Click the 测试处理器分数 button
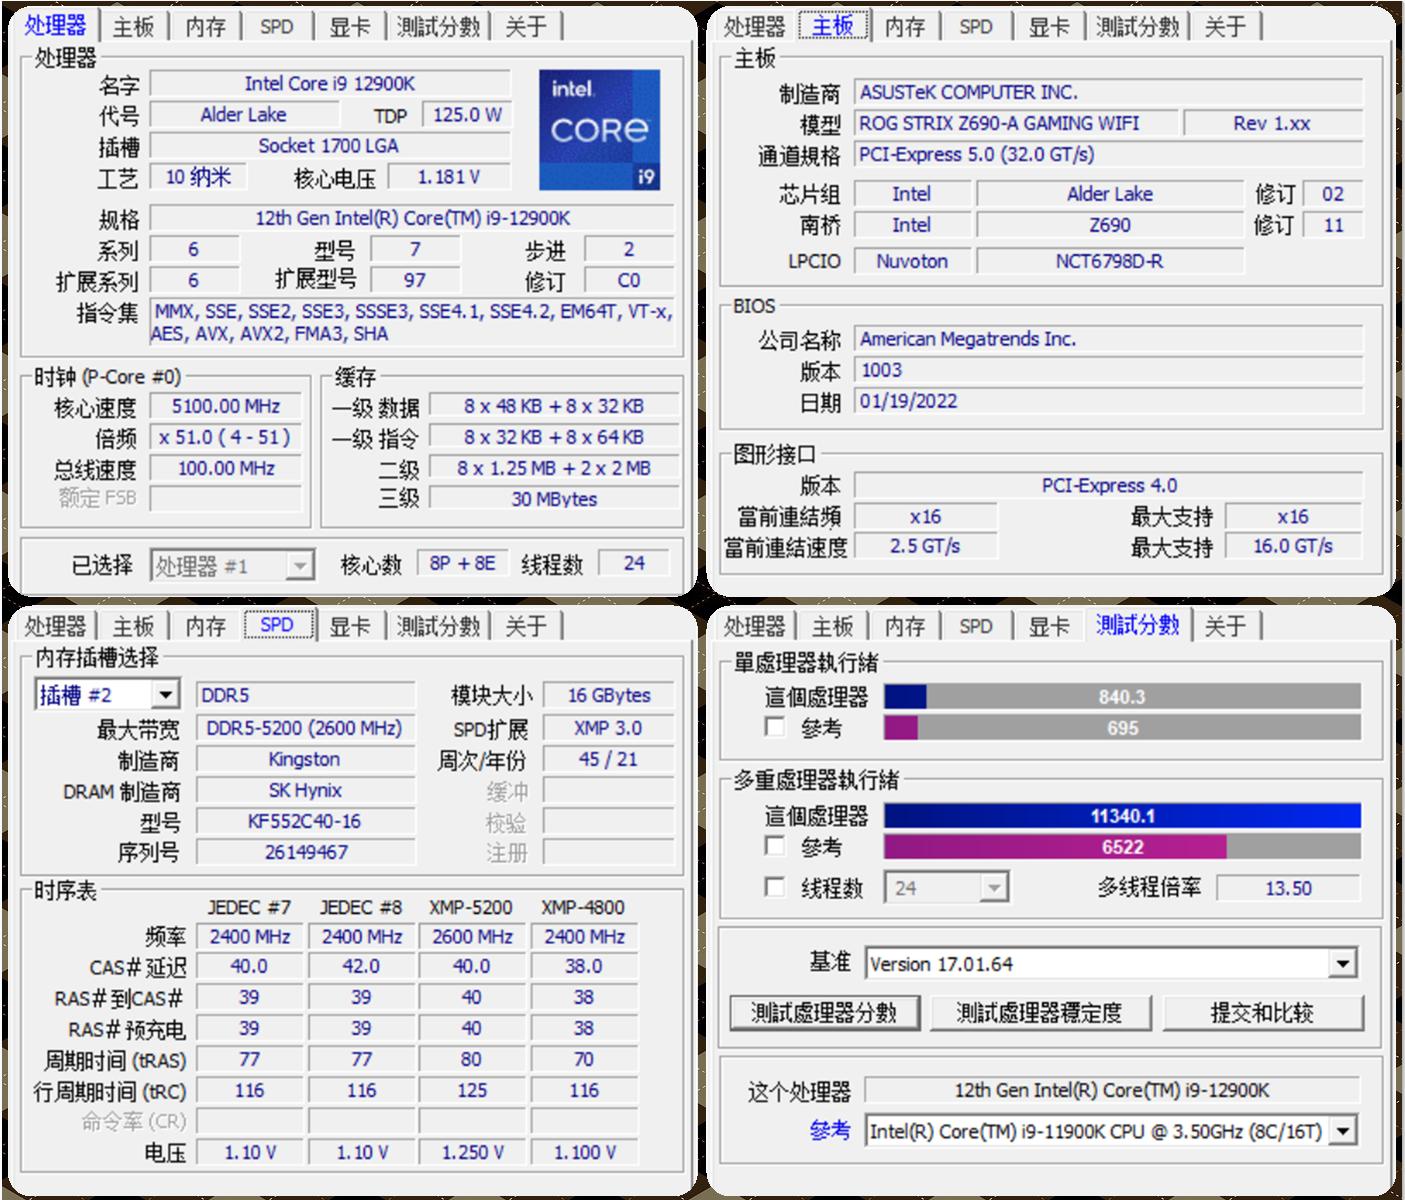Screen dimensions: 1405x1200 [x=825, y=1012]
